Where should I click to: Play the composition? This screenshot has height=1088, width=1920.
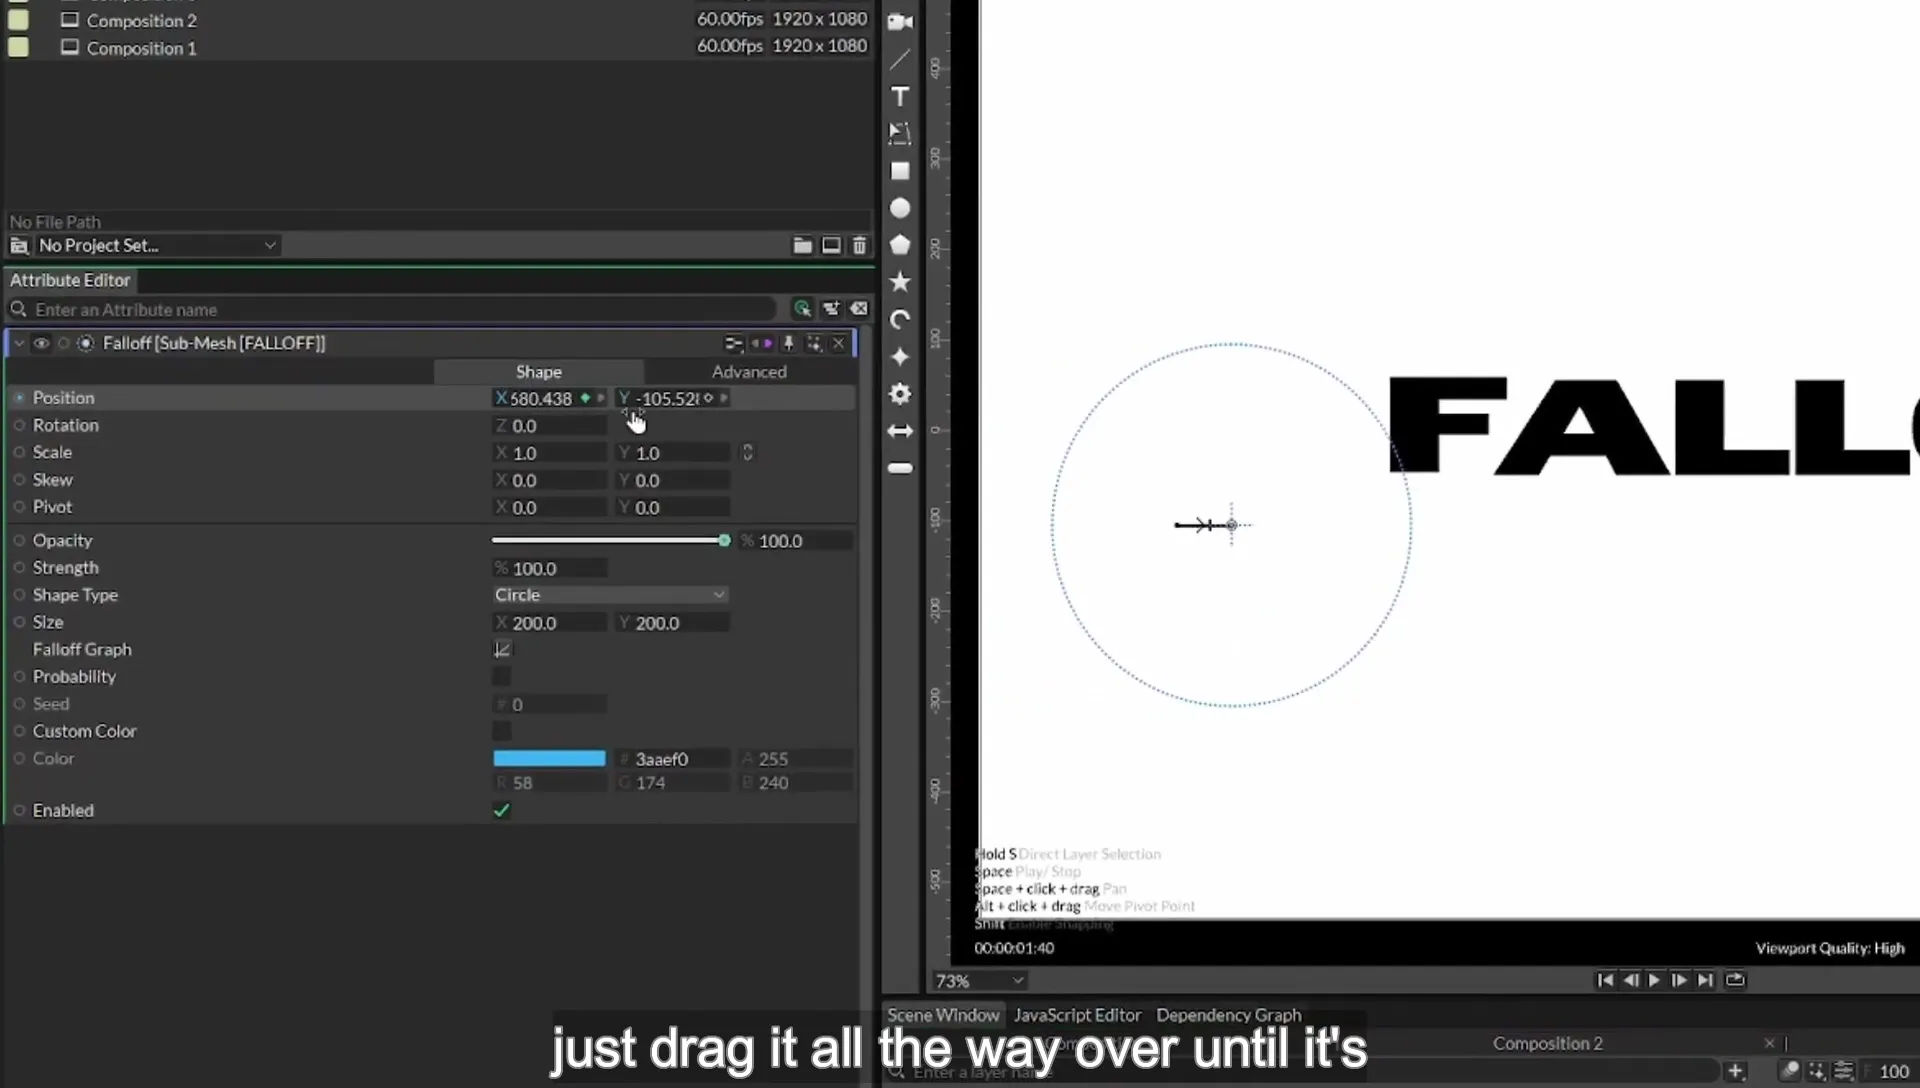(1654, 980)
